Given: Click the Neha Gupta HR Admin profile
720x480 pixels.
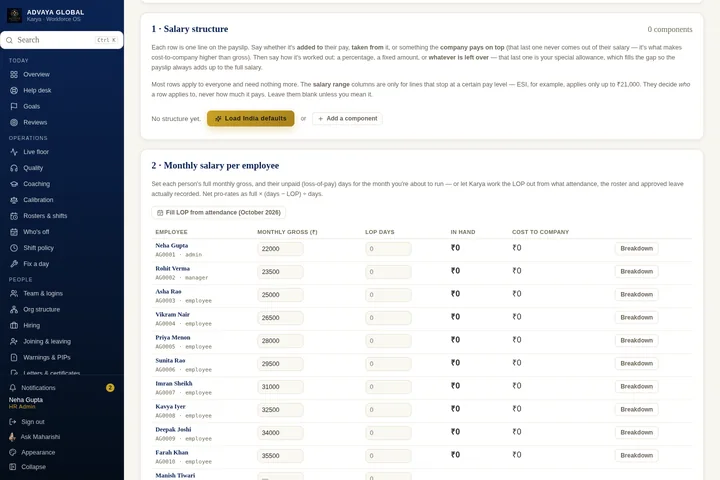Looking at the screenshot, I should (x=26, y=403).
